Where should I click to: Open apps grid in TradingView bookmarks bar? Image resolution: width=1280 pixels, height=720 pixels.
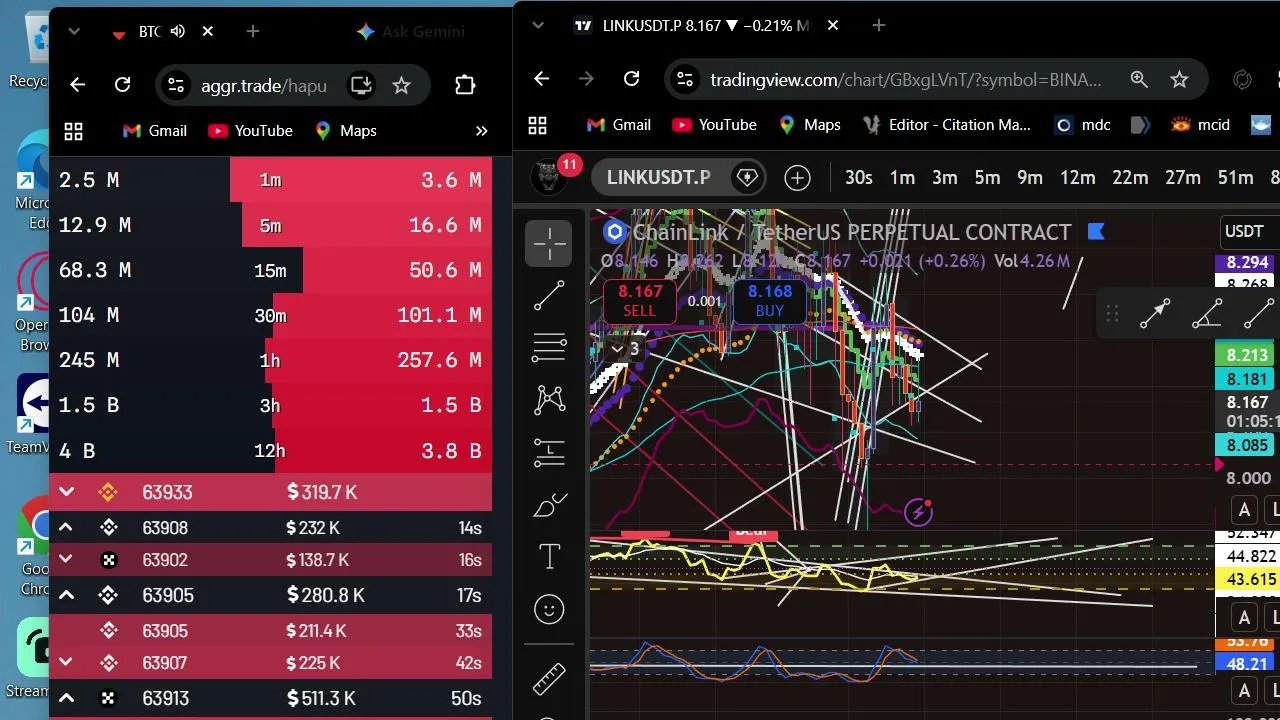coord(538,125)
